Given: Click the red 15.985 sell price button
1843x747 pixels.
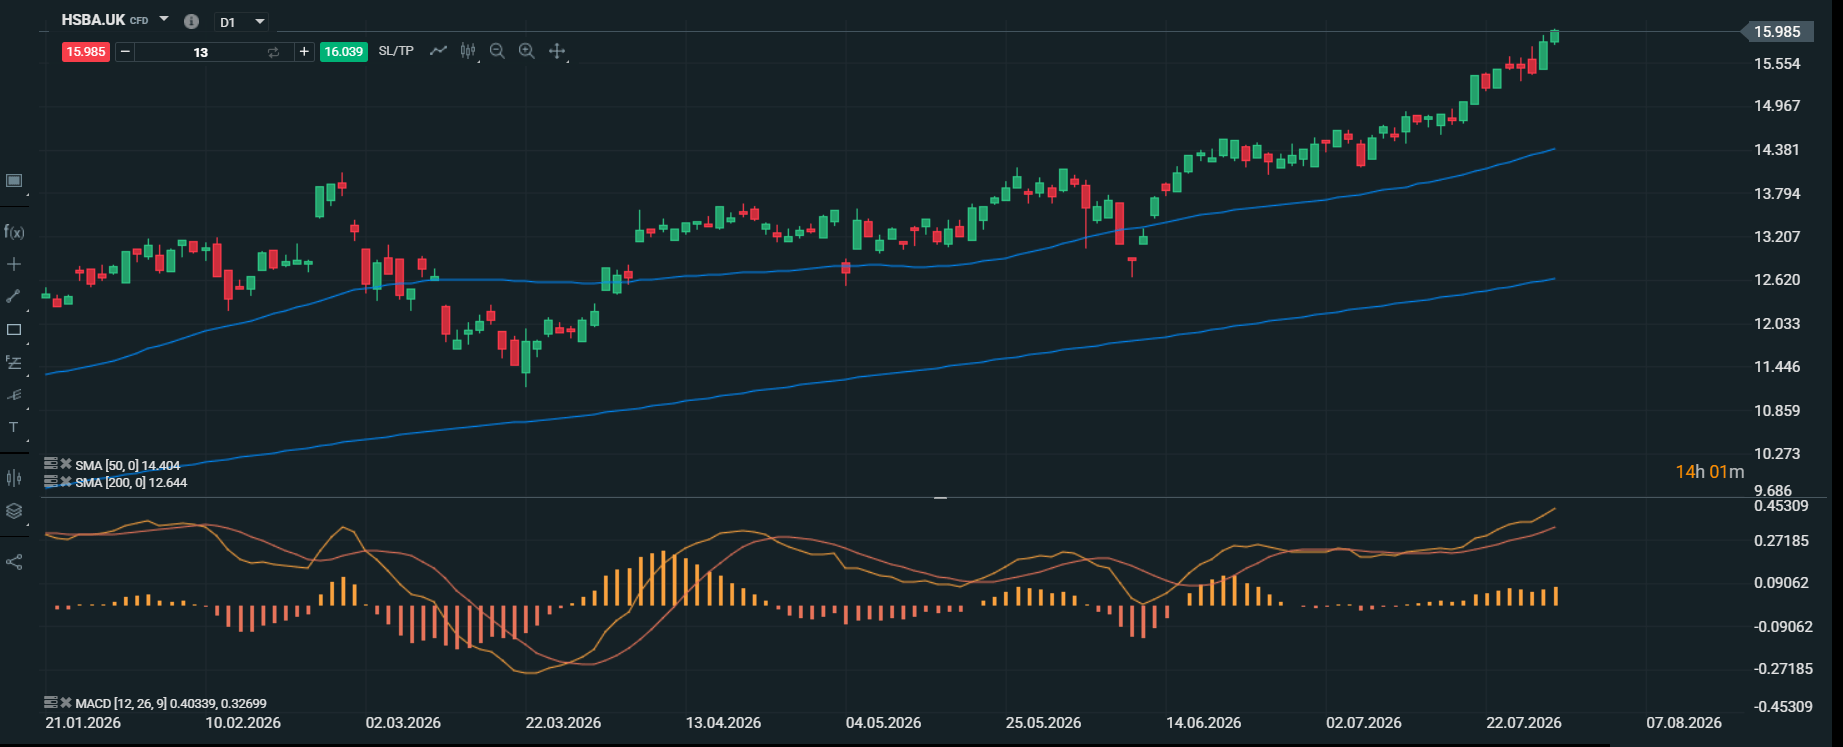Looking at the screenshot, I should [x=86, y=52].
